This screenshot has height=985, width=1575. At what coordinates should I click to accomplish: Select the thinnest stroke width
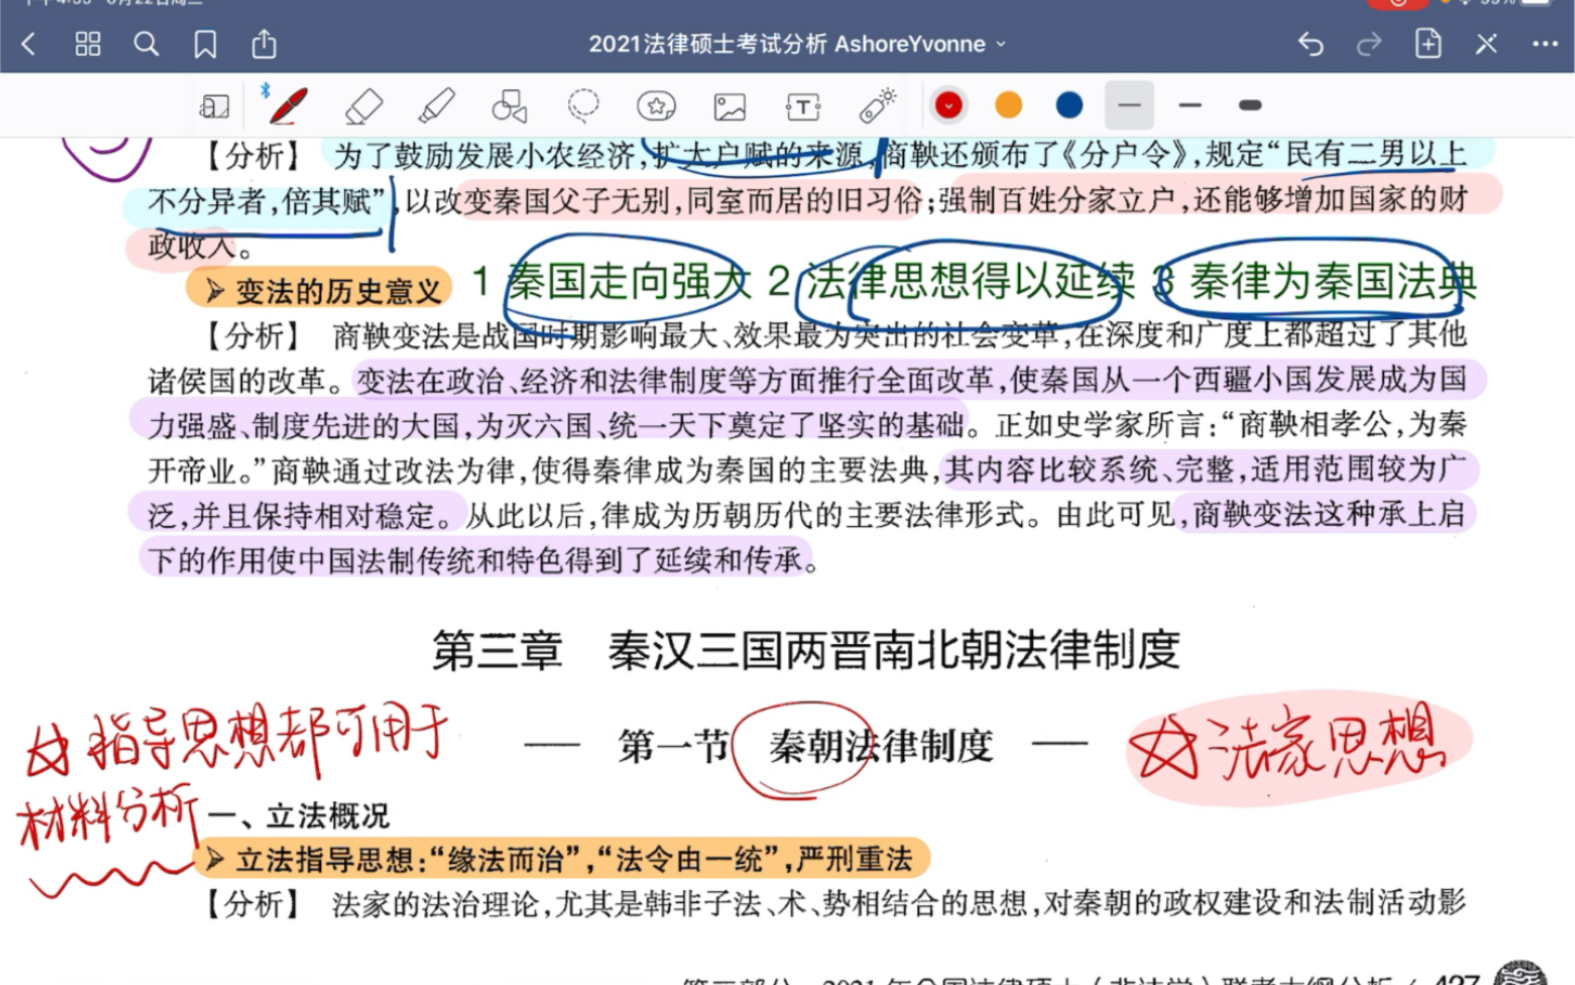[1129, 105]
